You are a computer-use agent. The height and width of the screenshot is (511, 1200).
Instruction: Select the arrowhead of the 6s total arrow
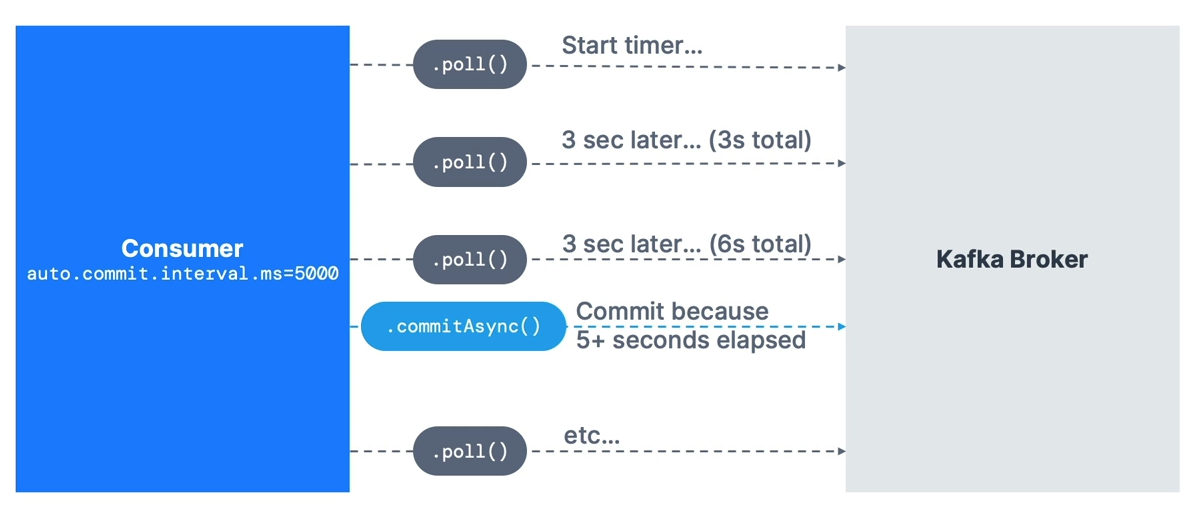[841, 259]
